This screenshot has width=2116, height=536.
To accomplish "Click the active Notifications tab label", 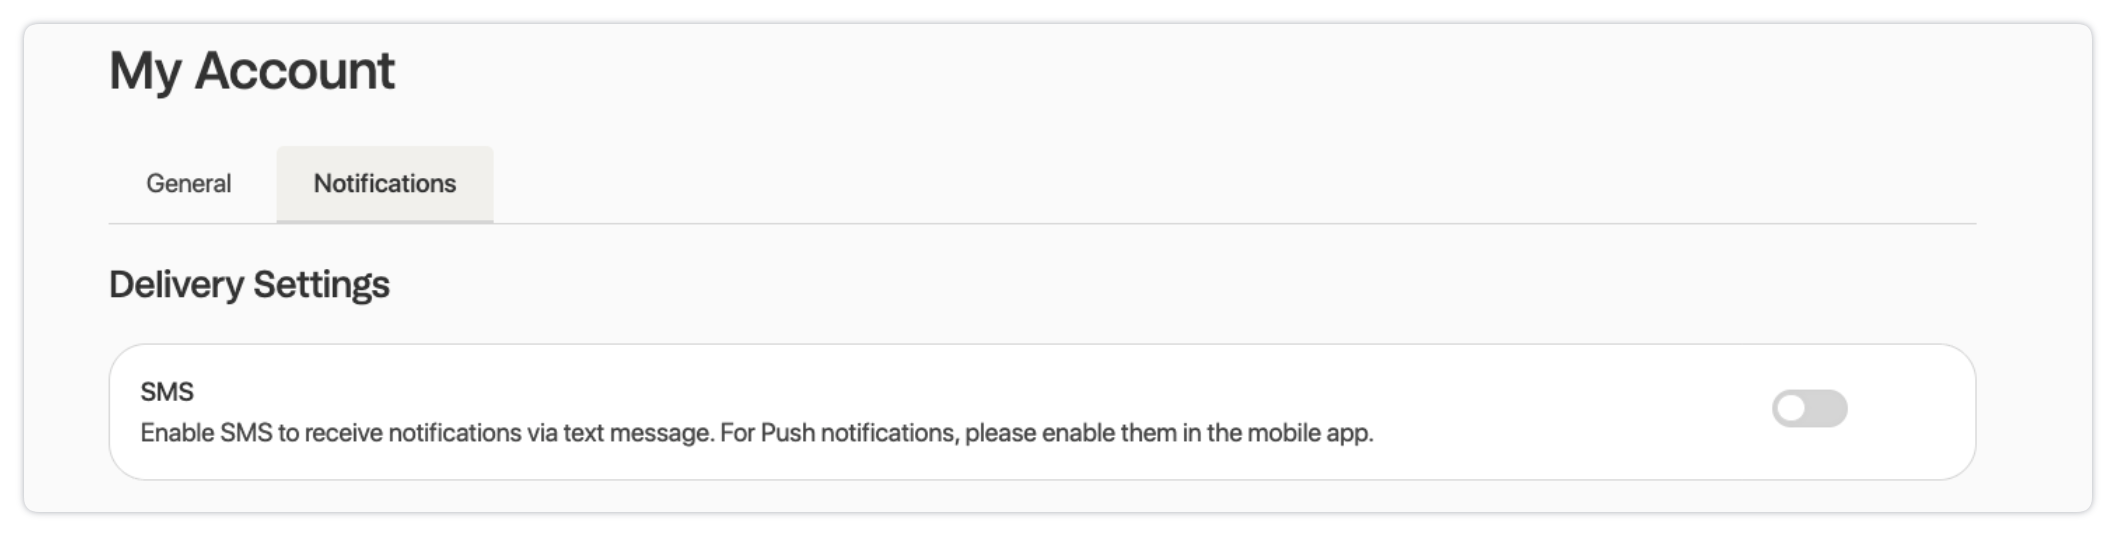I will (x=385, y=184).
